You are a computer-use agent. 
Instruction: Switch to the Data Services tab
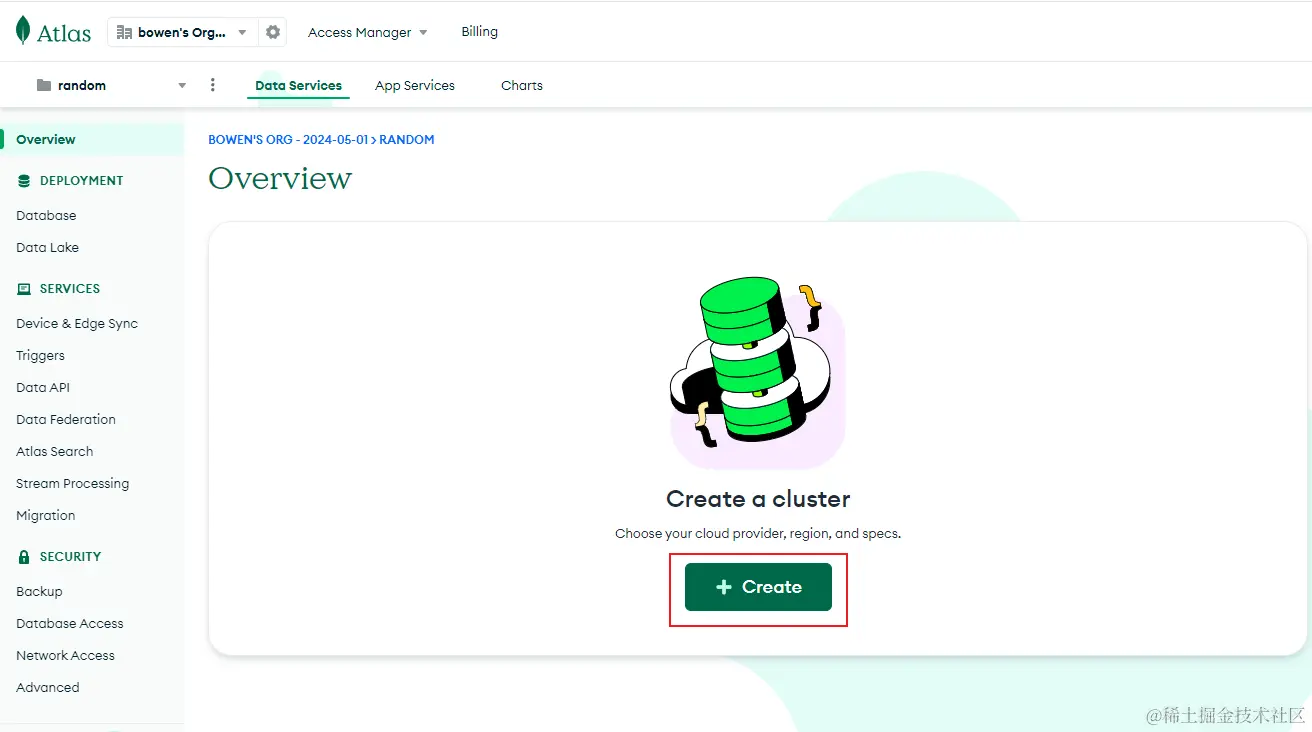click(298, 85)
